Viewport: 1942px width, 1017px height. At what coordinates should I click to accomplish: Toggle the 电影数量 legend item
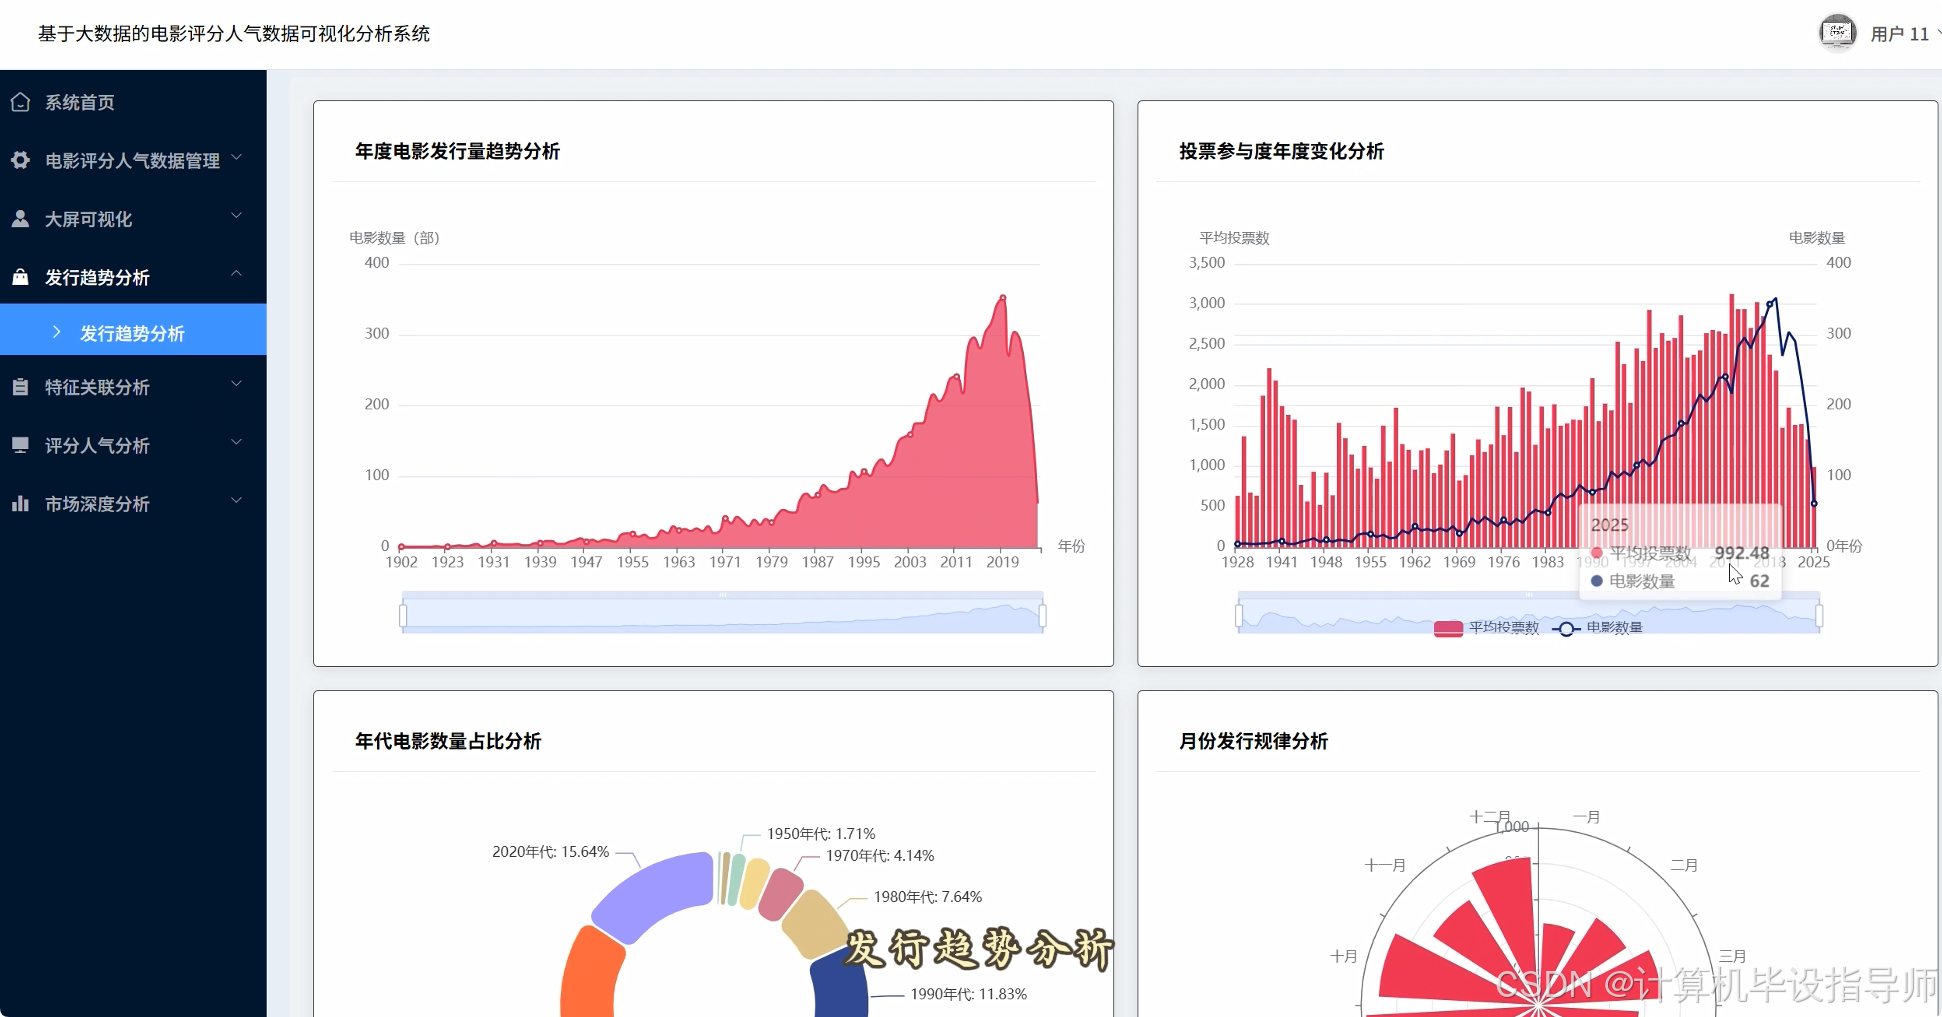pyautogui.click(x=1598, y=628)
